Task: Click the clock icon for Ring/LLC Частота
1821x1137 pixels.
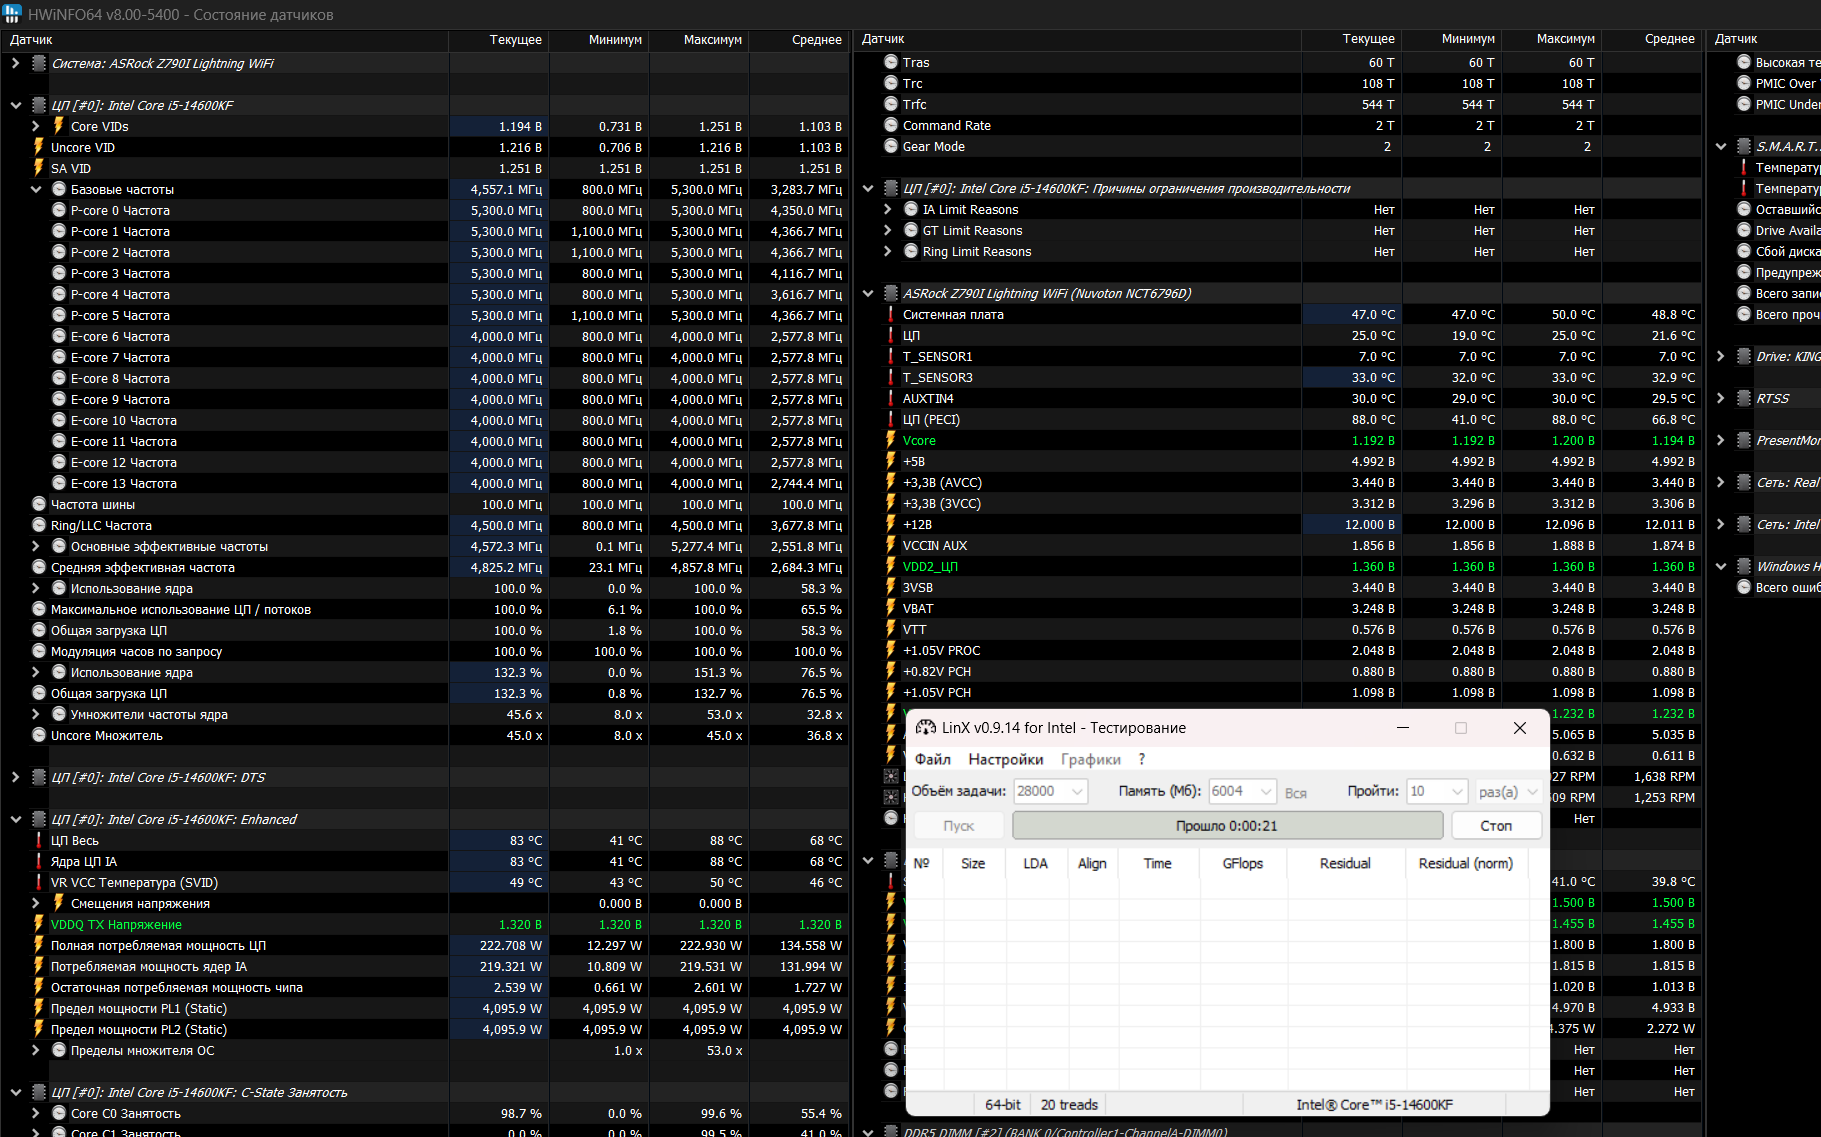Action: (39, 525)
